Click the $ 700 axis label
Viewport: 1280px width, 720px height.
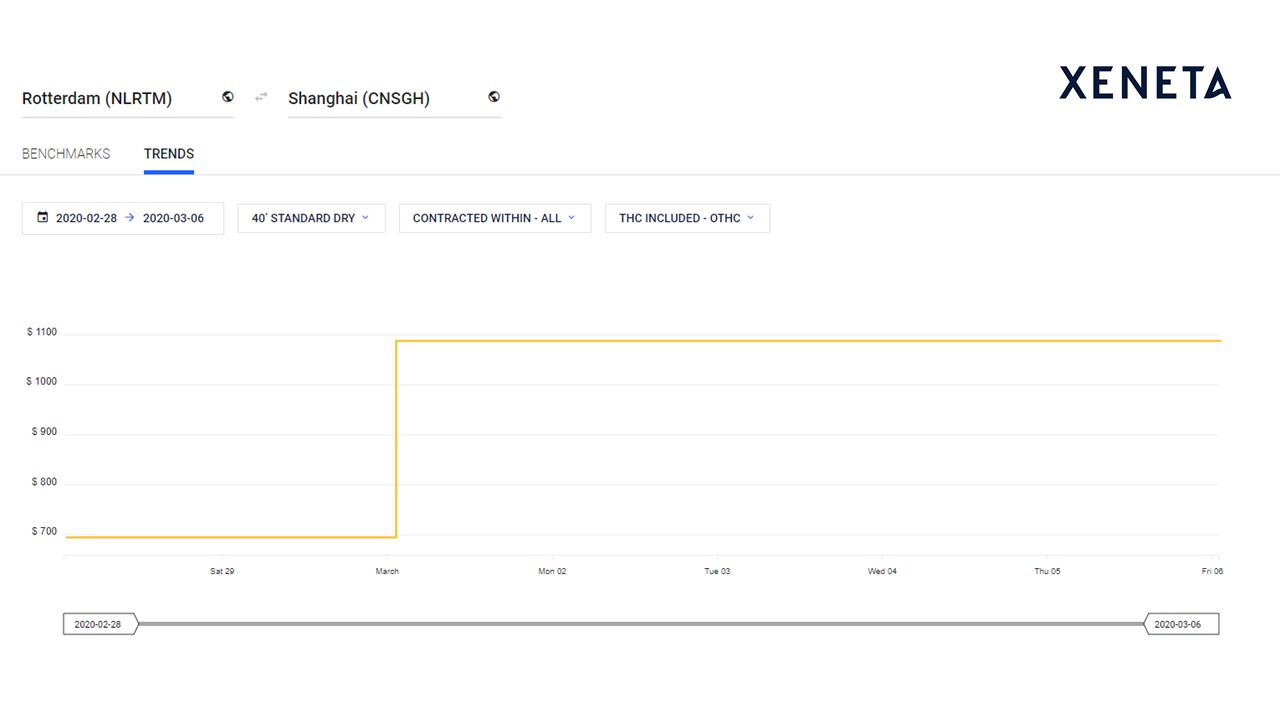click(44, 532)
